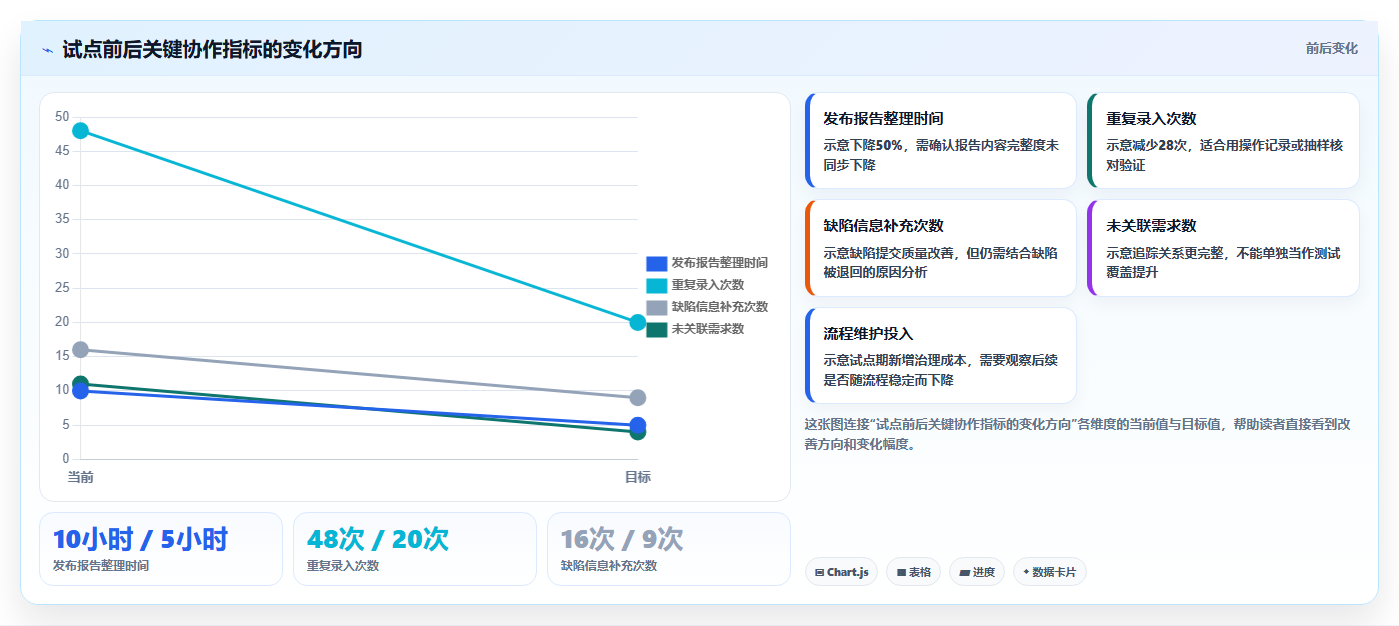Click the 48次 / 20次 stat card
Image resolution: width=1399 pixels, height=626 pixels.
click(x=415, y=549)
